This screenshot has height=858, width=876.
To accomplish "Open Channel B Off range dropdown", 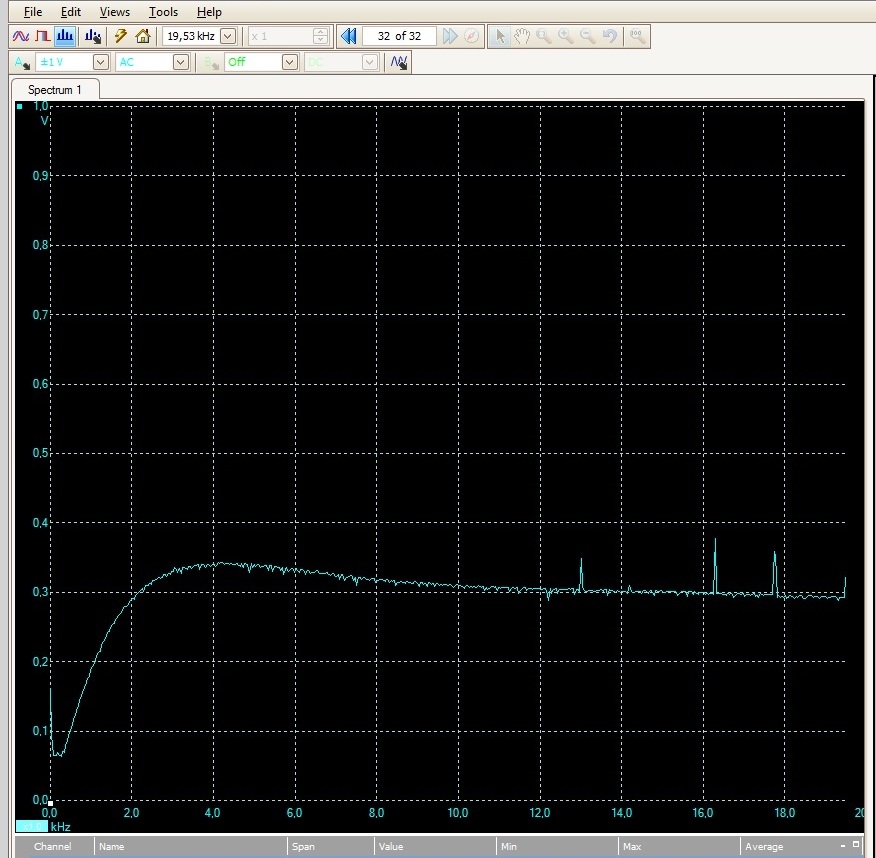I will tap(289, 62).
